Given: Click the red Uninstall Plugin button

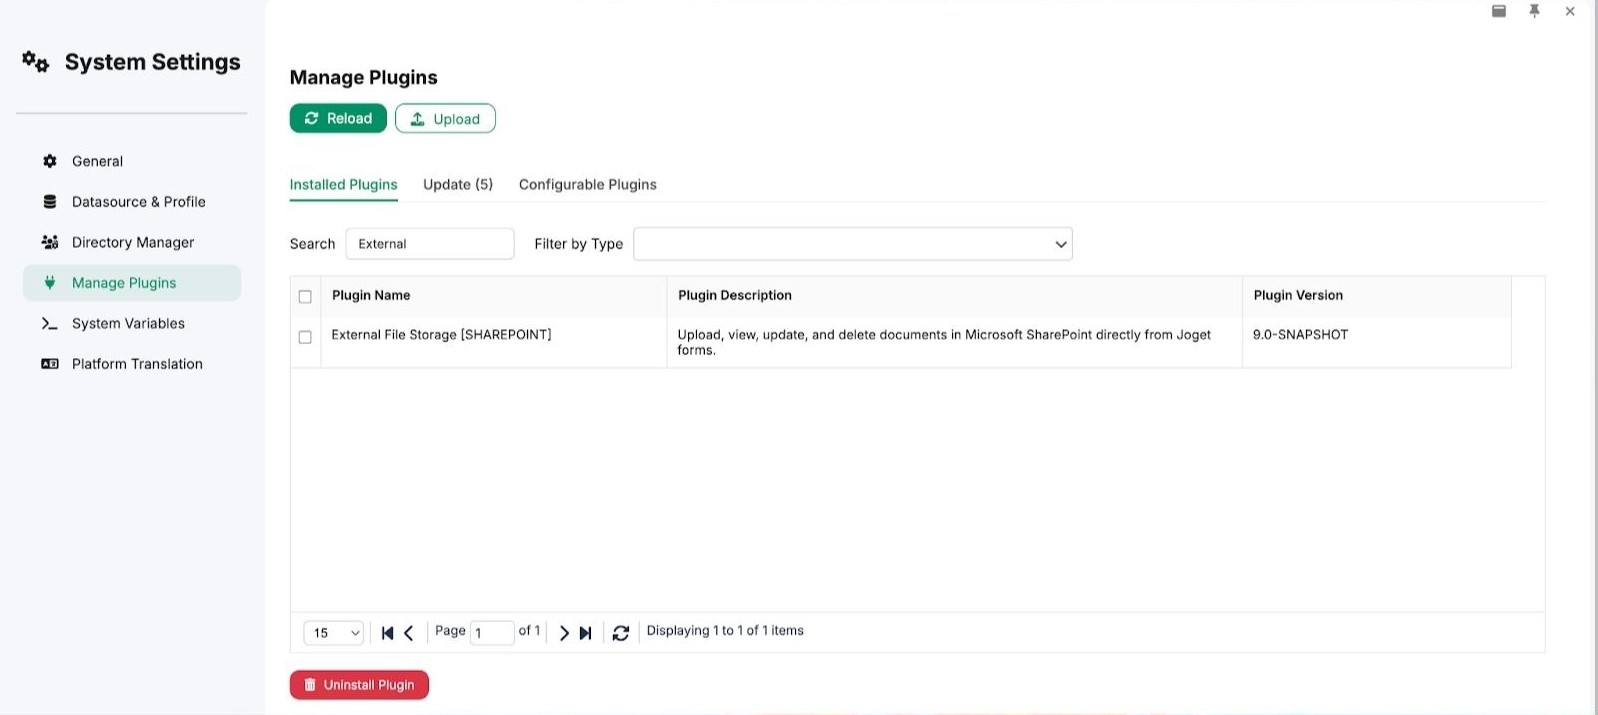Looking at the screenshot, I should [x=359, y=685].
